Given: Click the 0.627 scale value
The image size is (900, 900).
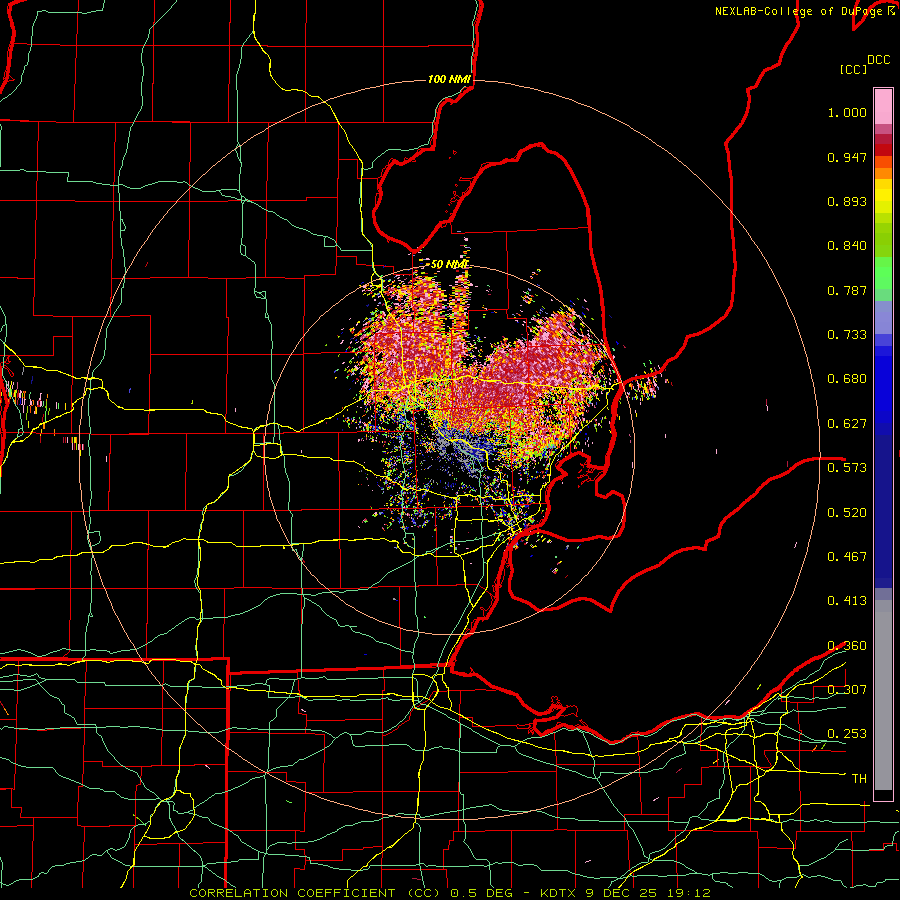Looking at the screenshot, I should 847,424.
